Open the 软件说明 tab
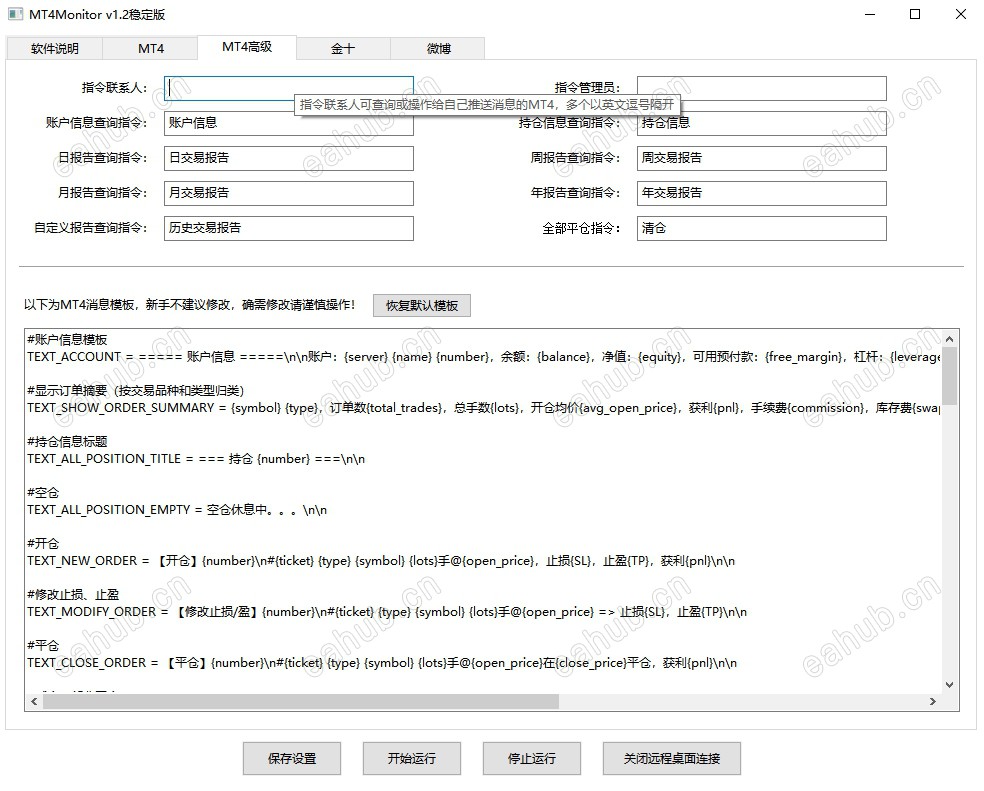This screenshot has height=791, width=984. click(55, 49)
